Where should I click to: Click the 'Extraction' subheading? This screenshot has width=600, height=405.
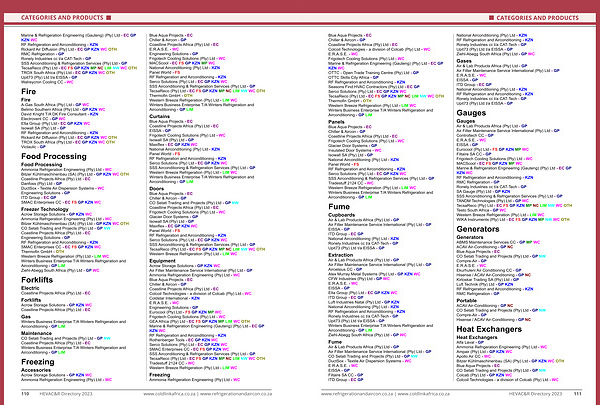point(341,255)
